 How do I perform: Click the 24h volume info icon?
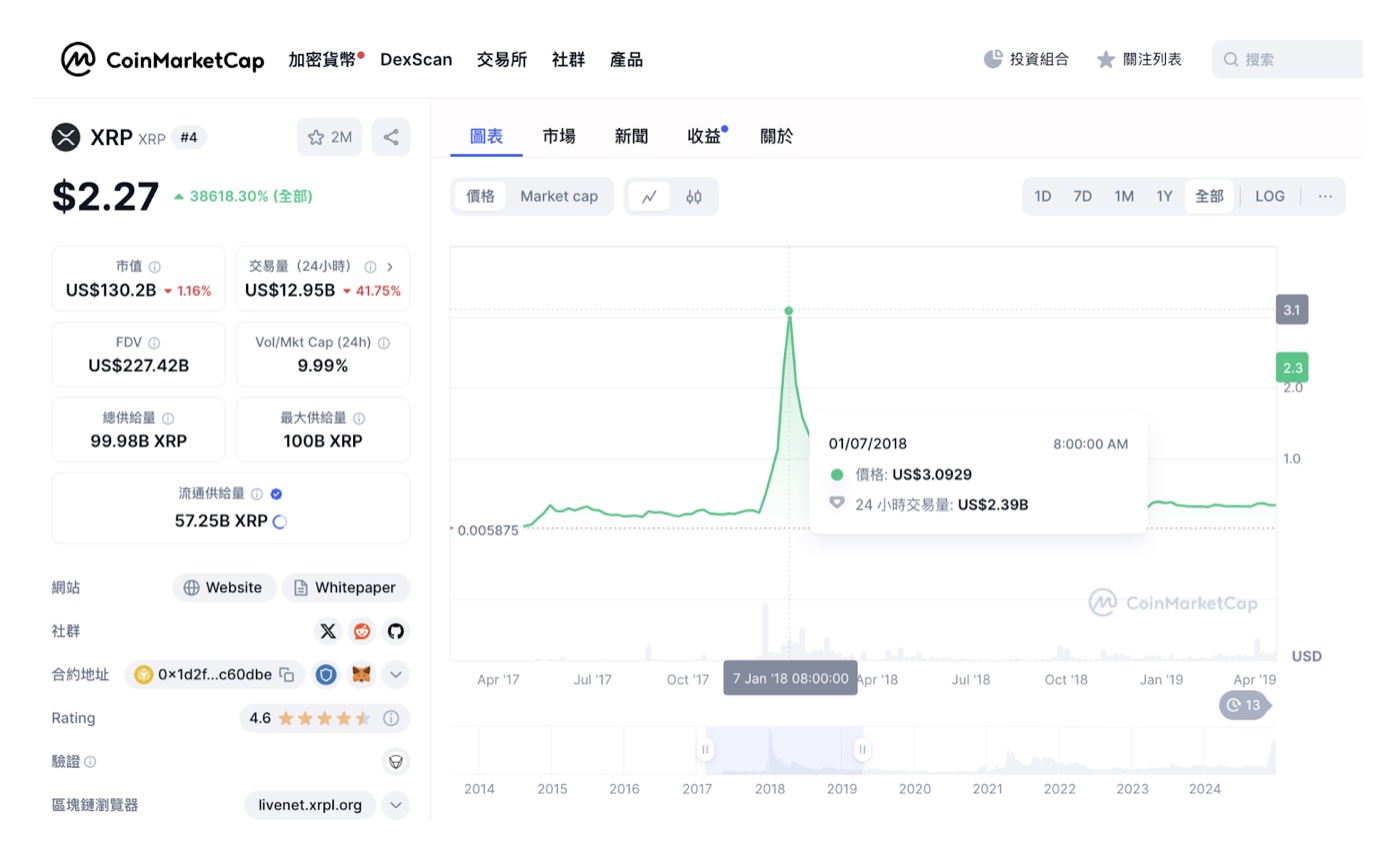[x=370, y=267]
